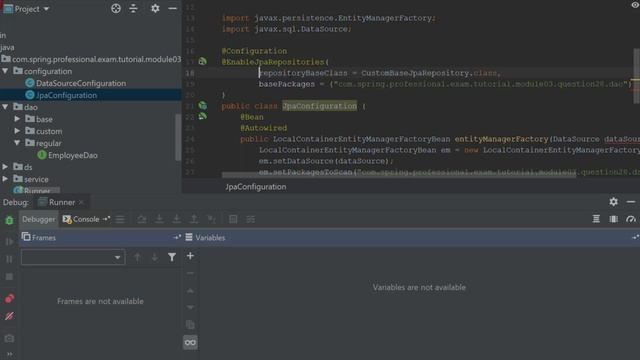Collapse all in Project panel
This screenshot has width=640, height=360.
(133, 9)
